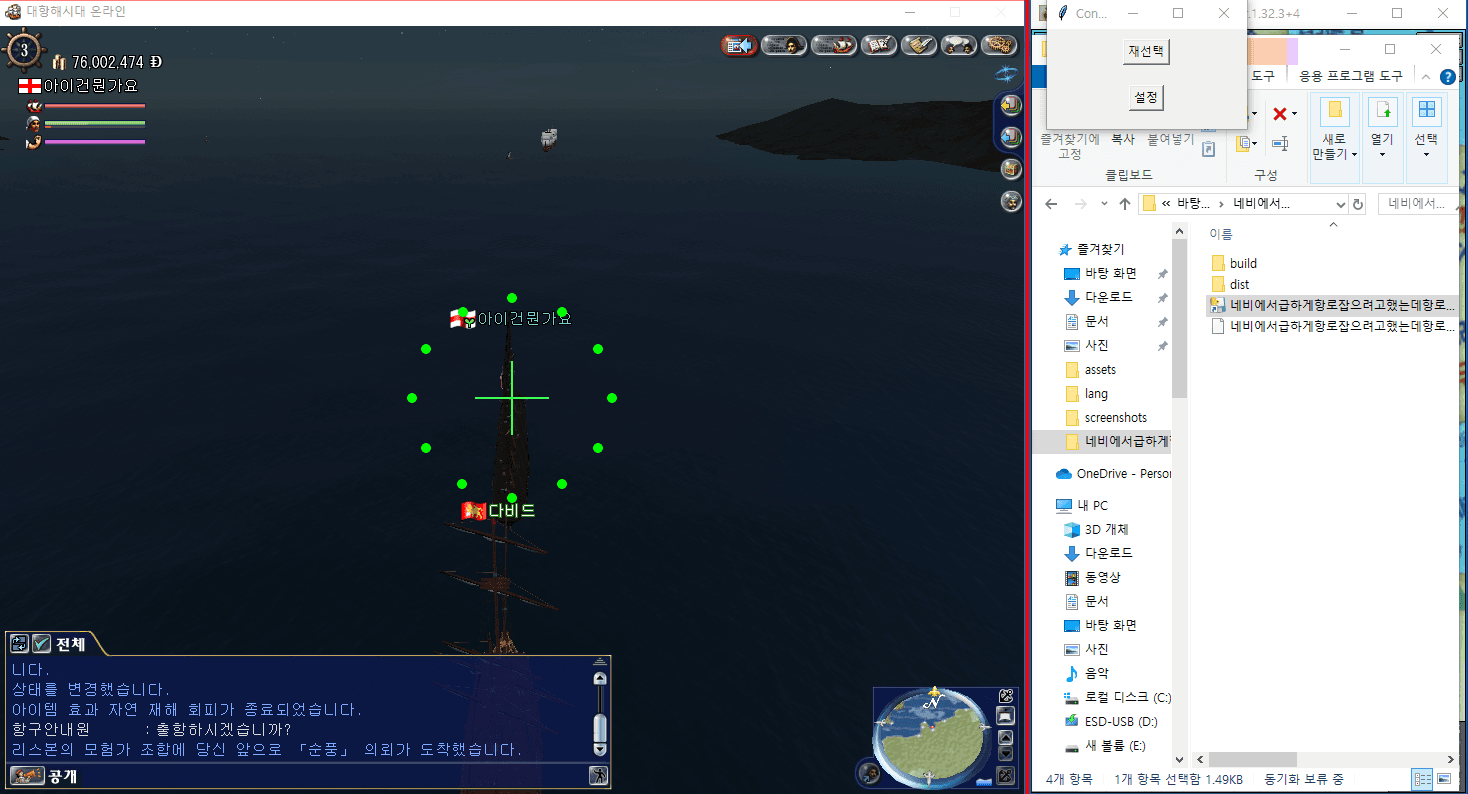
Task: Go back in File Explorer
Action: tap(1050, 204)
